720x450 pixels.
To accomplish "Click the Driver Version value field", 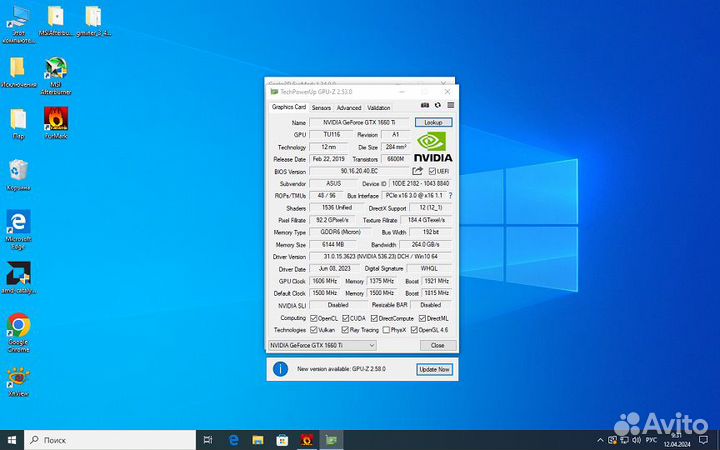I will 380,256.
